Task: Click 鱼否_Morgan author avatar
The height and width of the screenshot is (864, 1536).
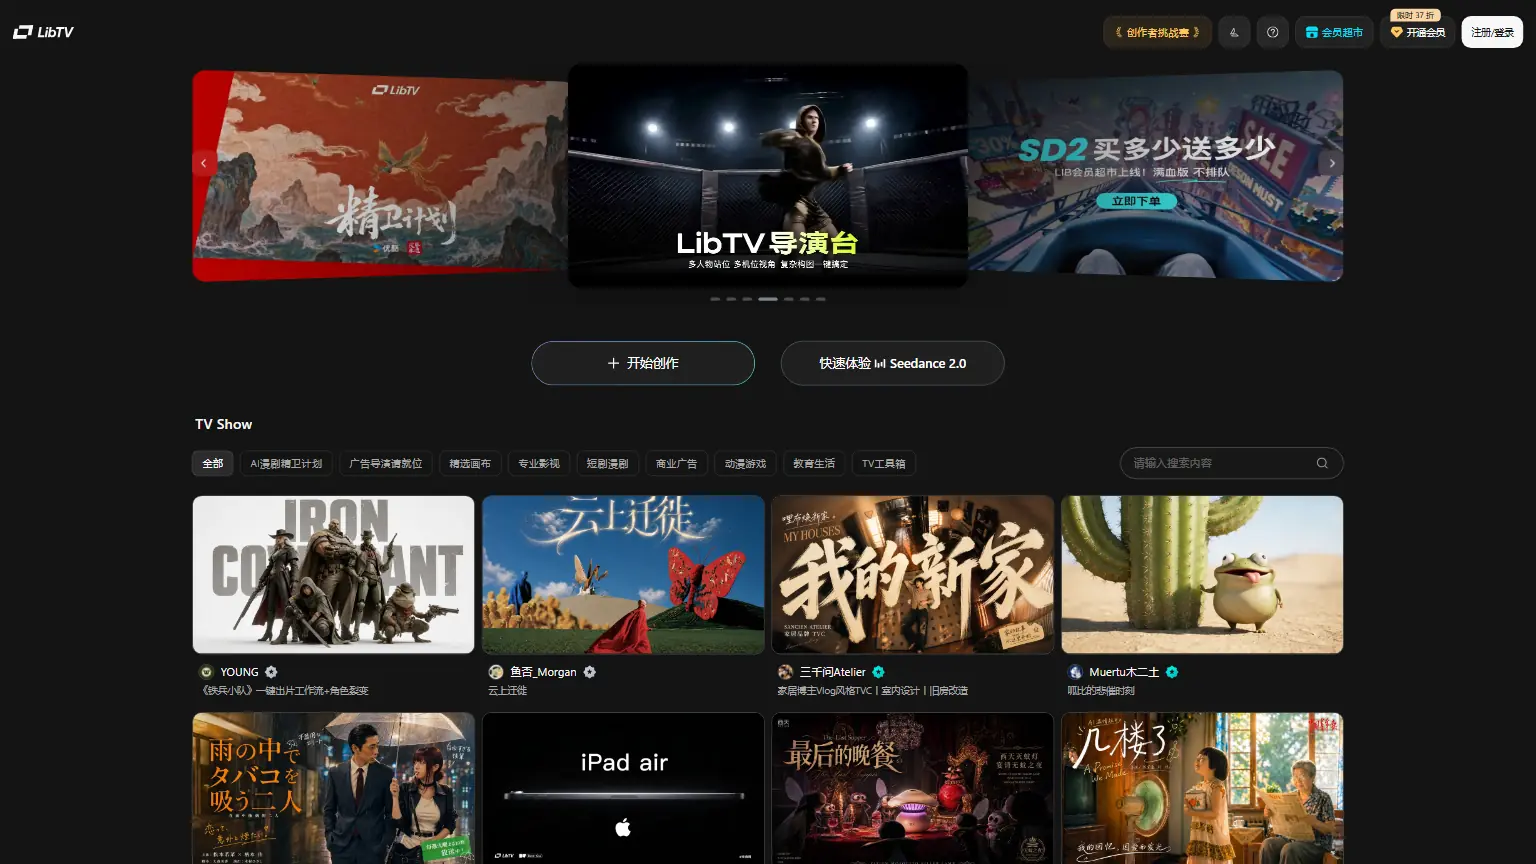Action: (x=496, y=672)
